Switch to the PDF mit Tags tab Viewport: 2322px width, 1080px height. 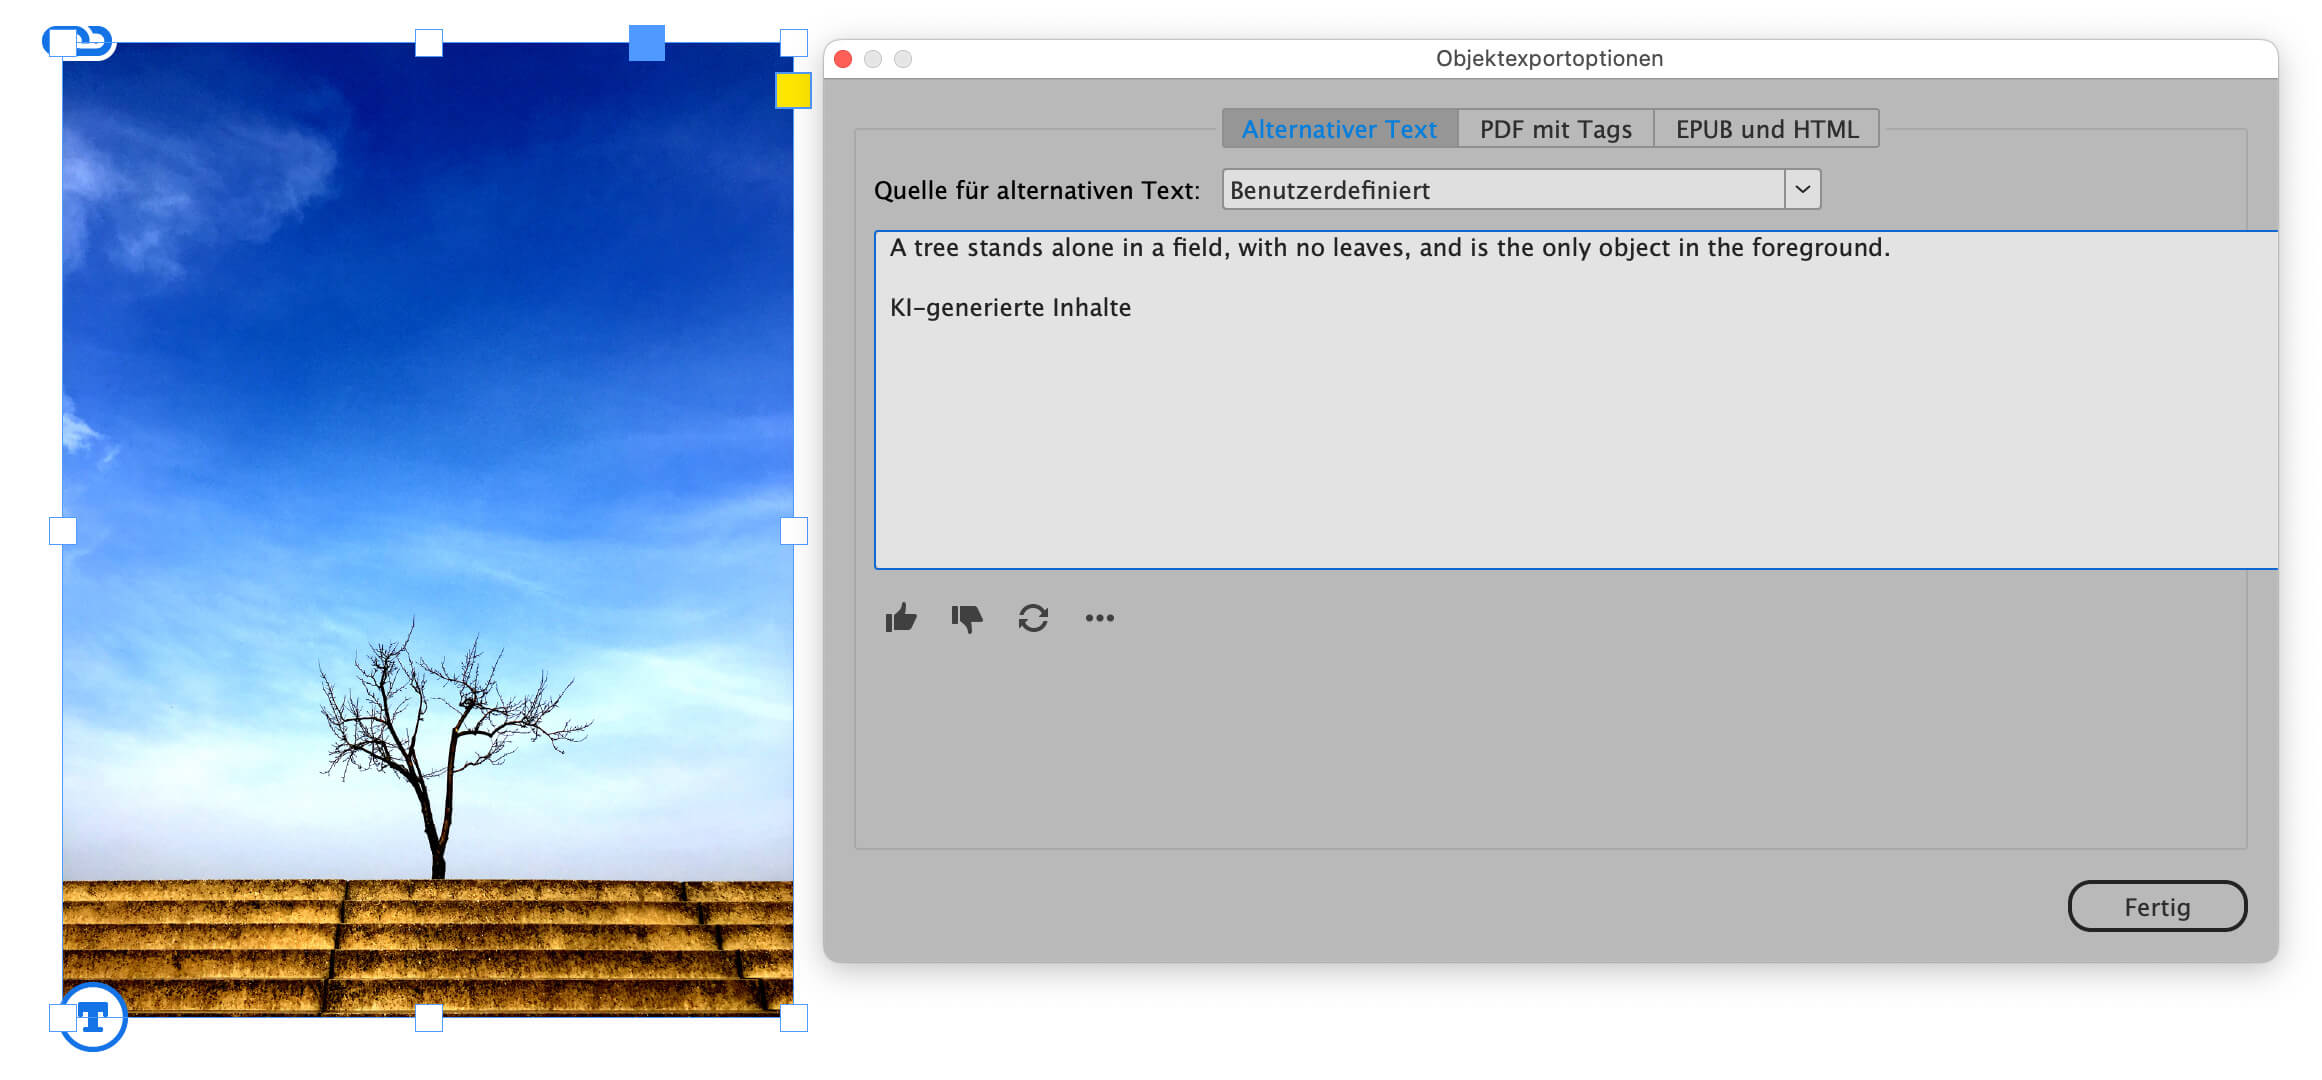point(1555,129)
